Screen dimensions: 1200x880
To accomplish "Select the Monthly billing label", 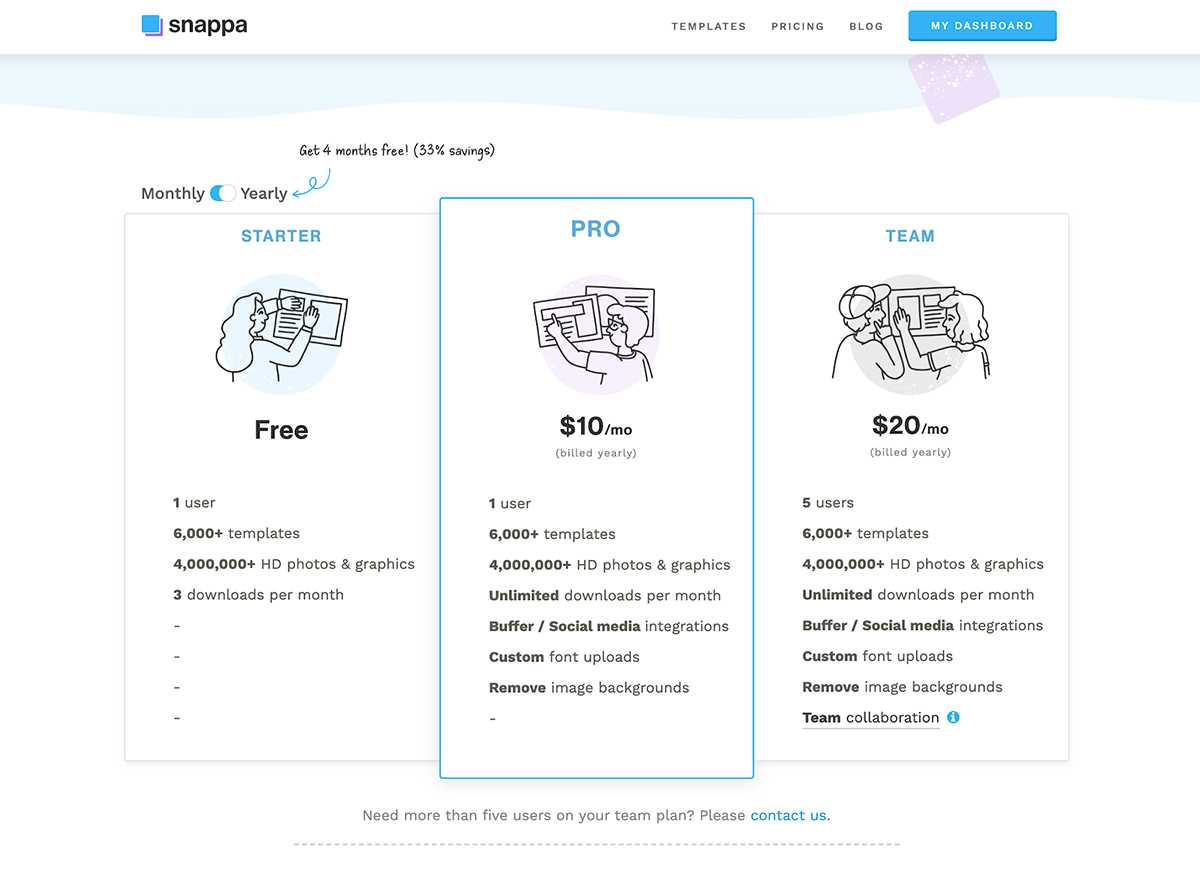I will pyautogui.click(x=172, y=193).
